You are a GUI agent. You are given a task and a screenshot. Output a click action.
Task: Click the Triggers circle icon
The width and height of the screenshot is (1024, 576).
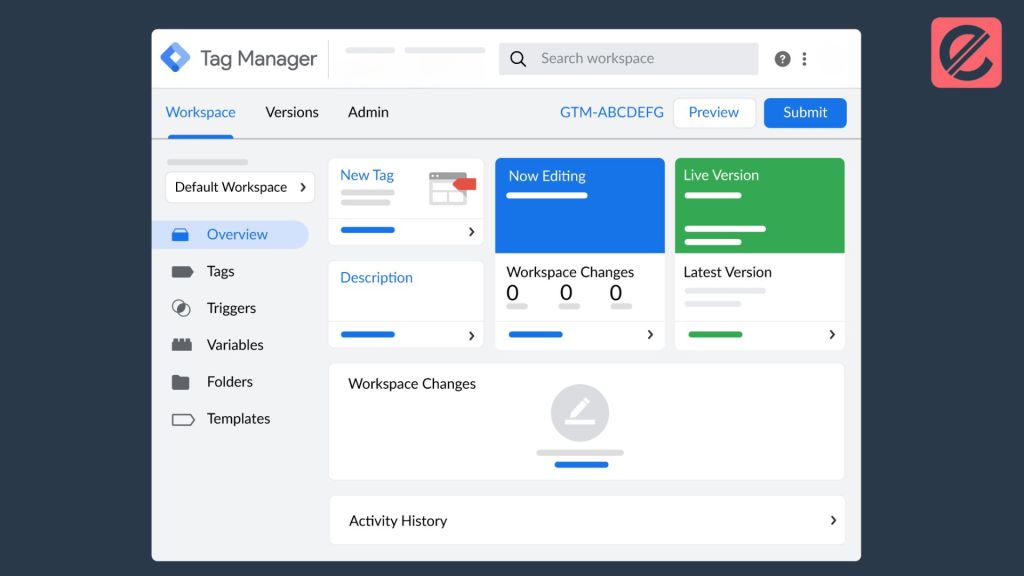(181, 308)
